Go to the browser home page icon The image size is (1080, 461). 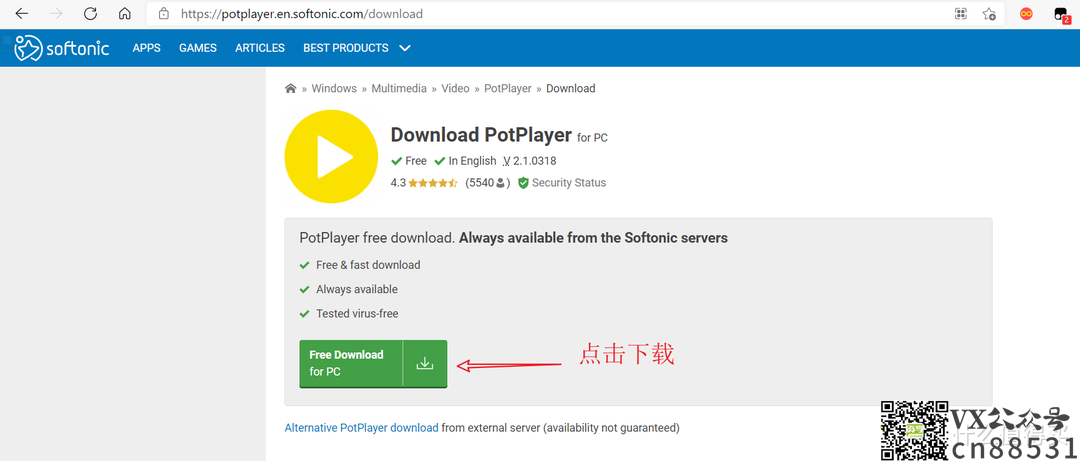coord(124,14)
